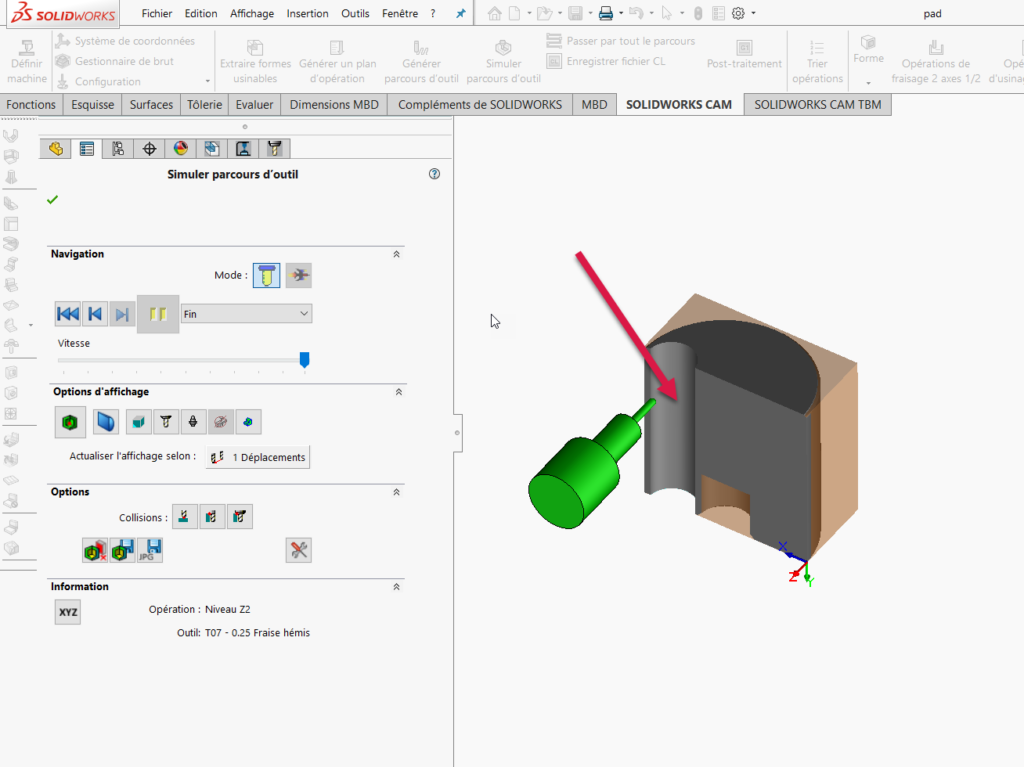Step back one move in simulation
Image resolution: width=1024 pixels, height=767 pixels.
(x=95, y=314)
